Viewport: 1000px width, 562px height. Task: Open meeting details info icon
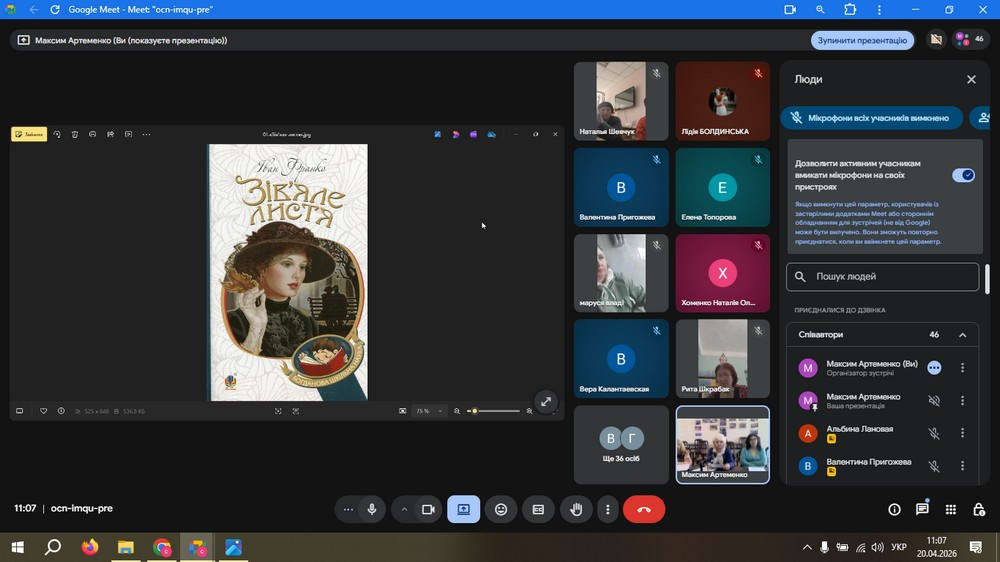[x=894, y=509]
